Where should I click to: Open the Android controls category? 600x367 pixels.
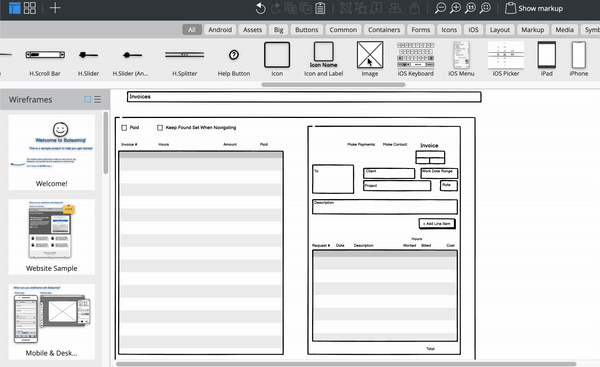coord(220,29)
